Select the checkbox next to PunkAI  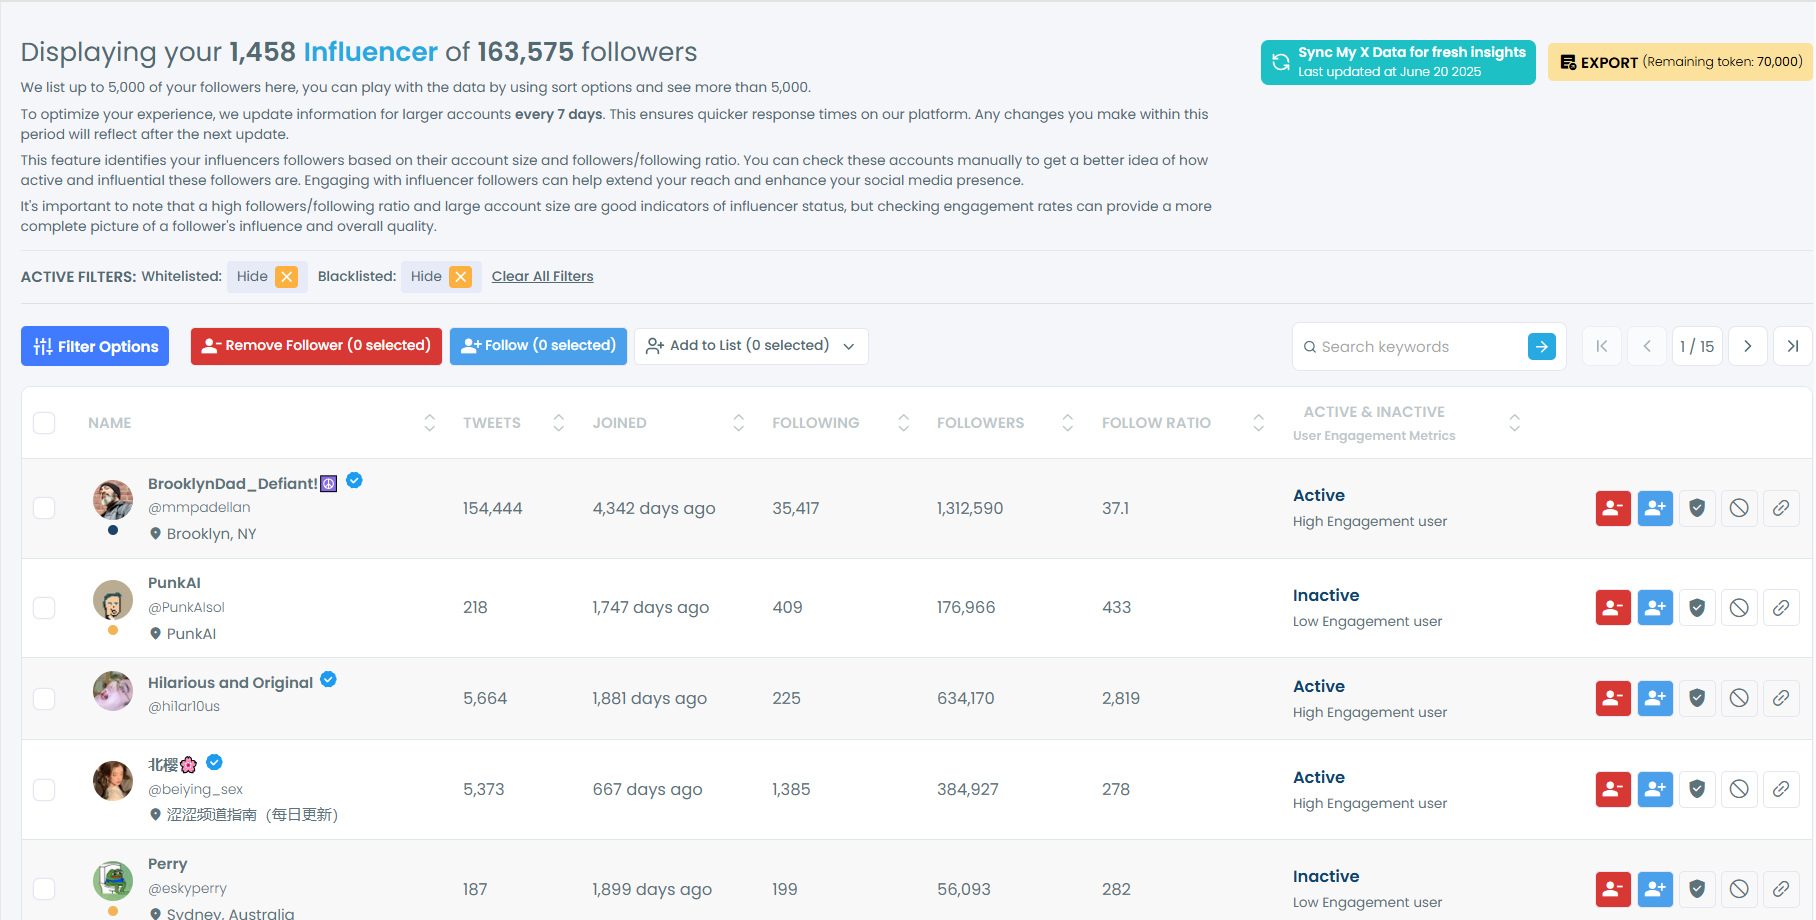point(44,607)
